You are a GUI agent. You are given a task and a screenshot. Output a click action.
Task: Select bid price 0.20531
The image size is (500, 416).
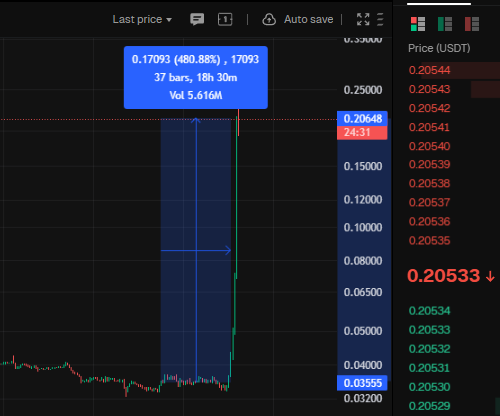click(429, 368)
